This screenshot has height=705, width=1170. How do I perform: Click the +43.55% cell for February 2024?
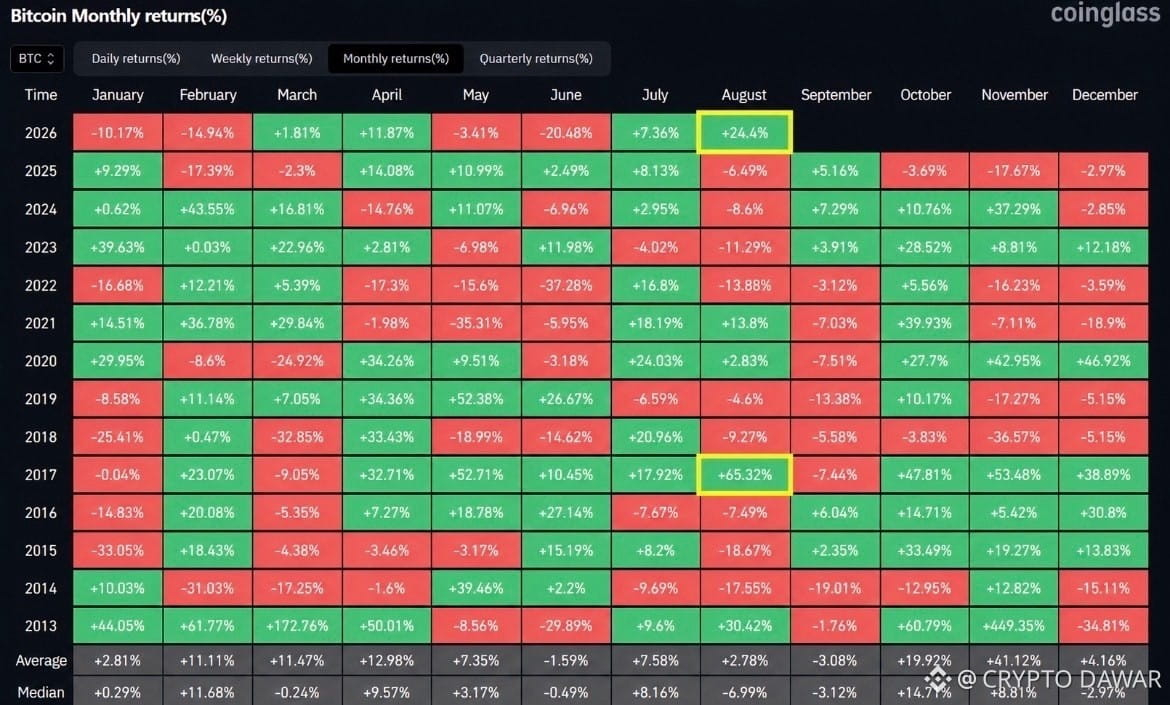tap(207, 209)
